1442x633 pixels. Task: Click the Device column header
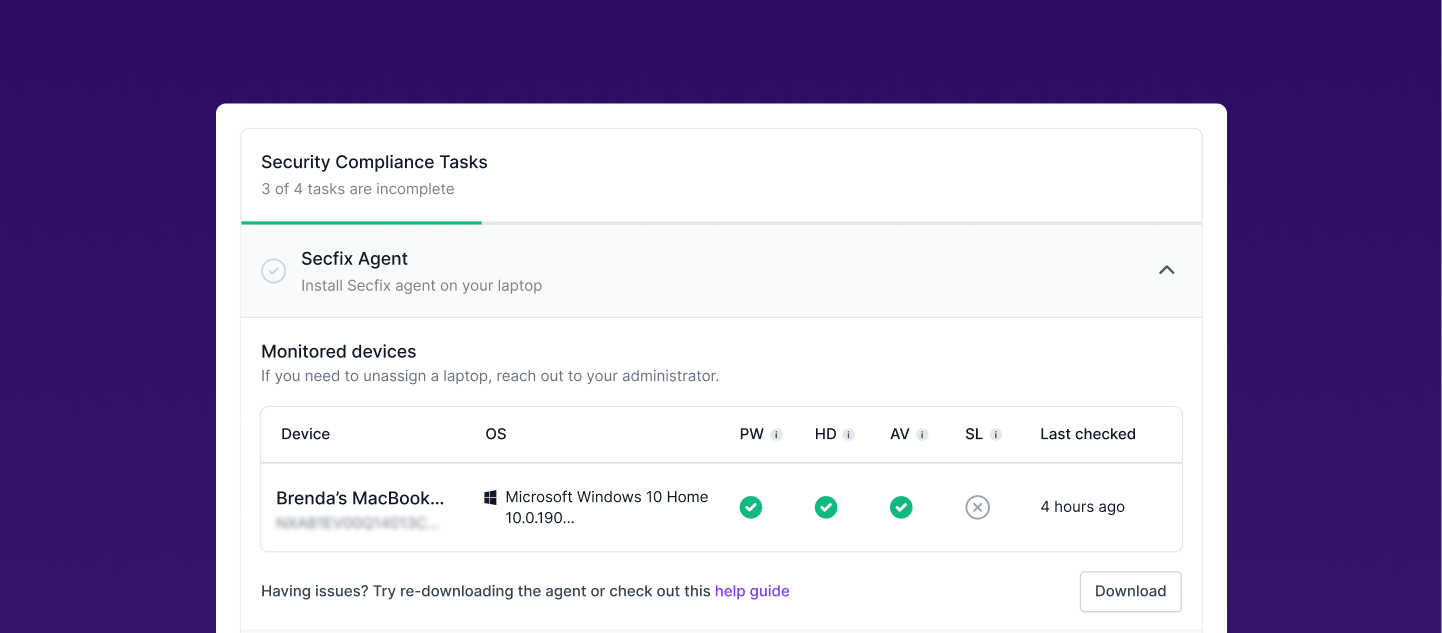point(305,434)
